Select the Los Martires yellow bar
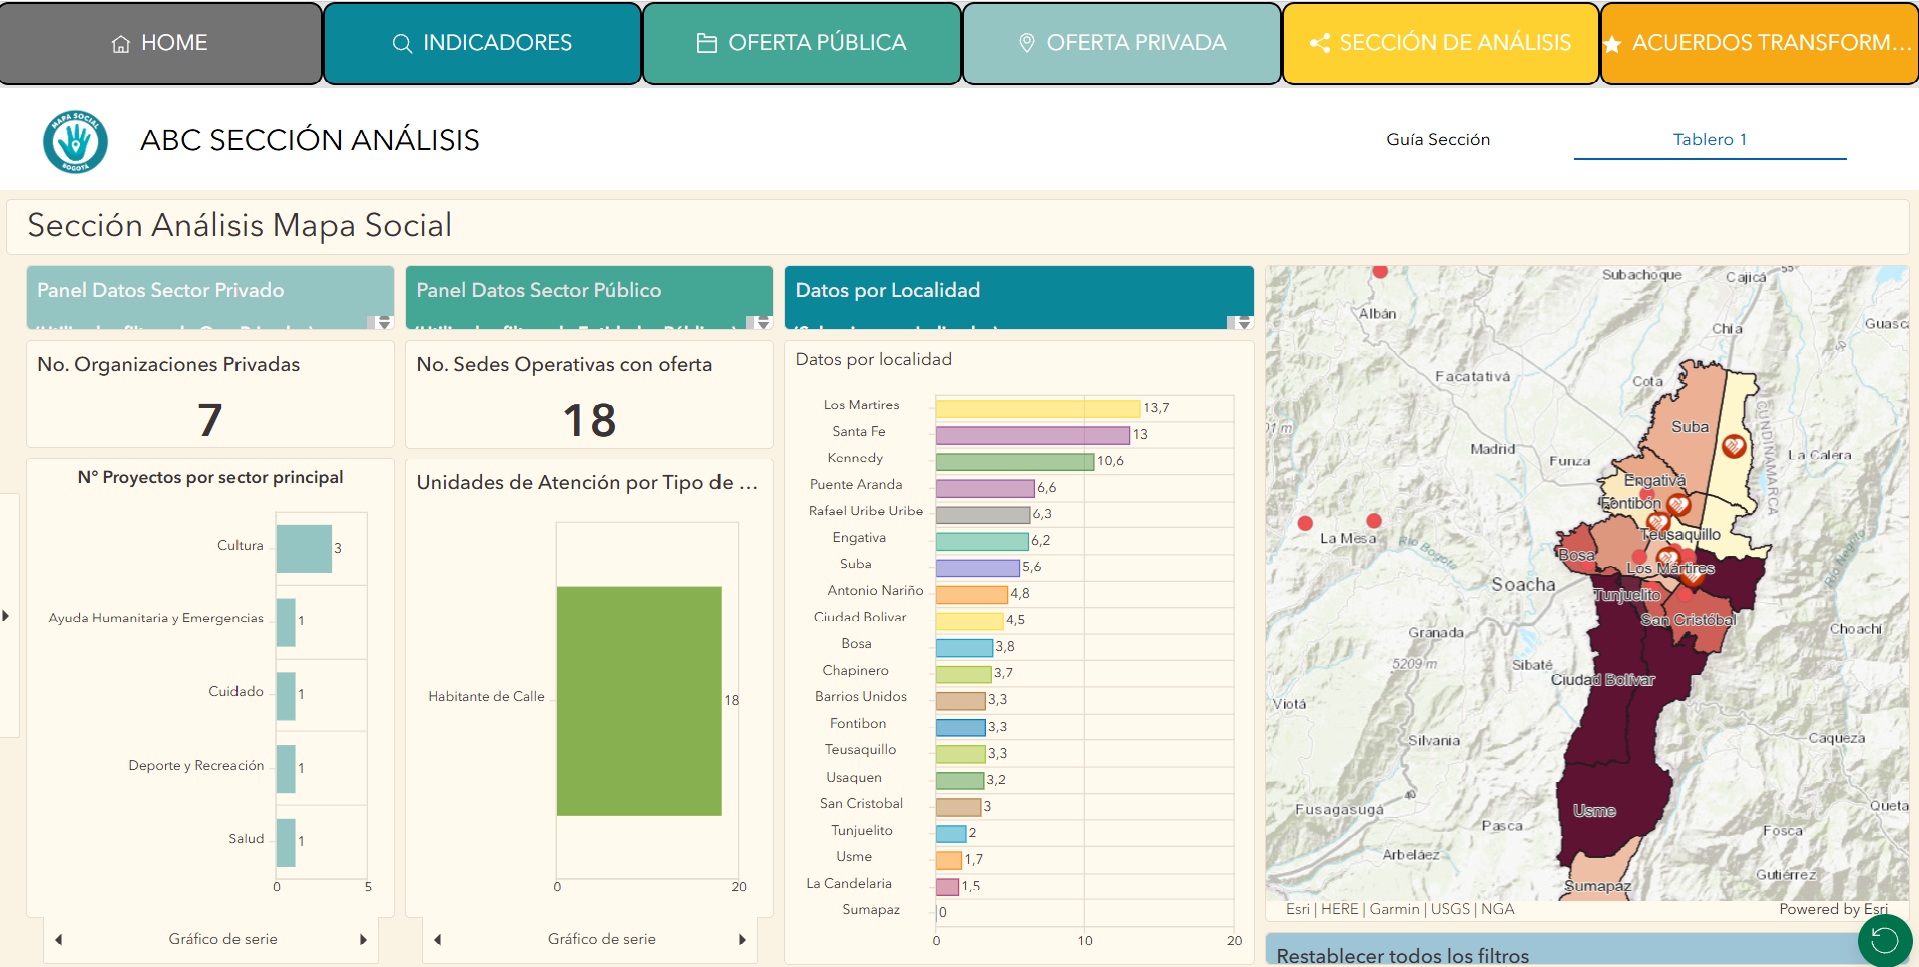Viewport: 1919px width, 967px height. (x=1038, y=408)
